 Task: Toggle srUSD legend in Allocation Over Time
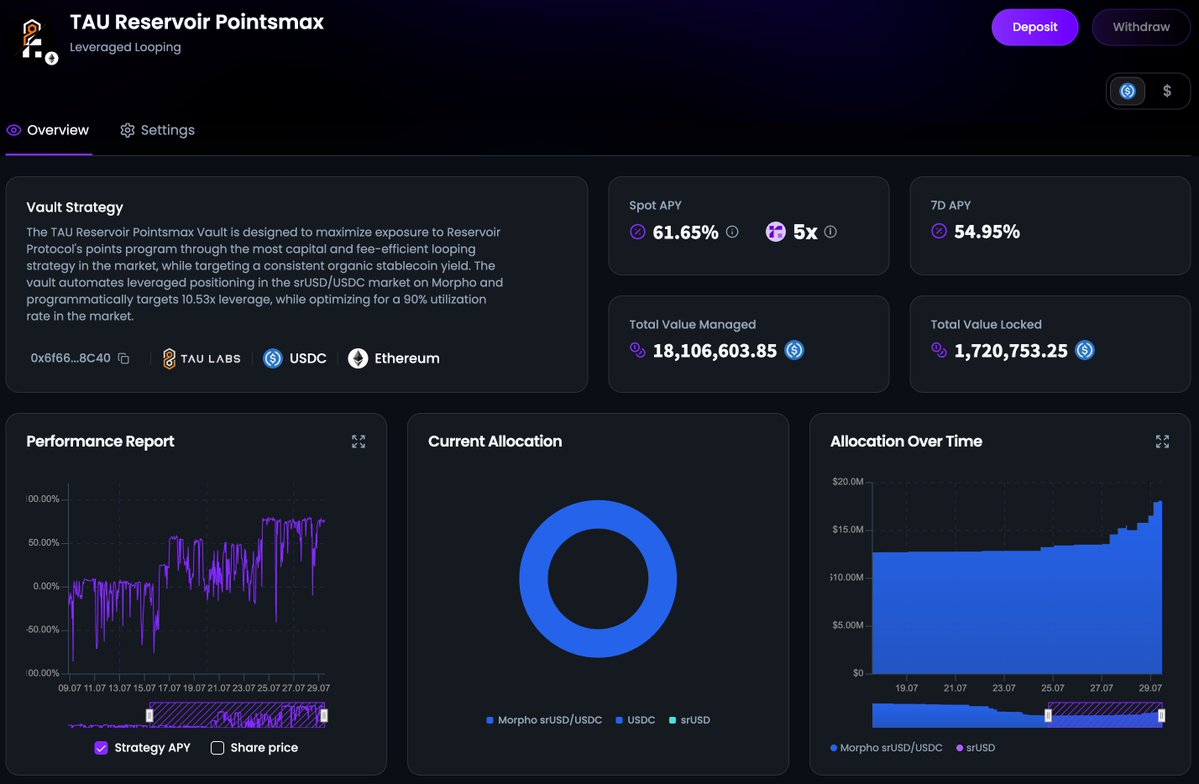tap(976, 747)
